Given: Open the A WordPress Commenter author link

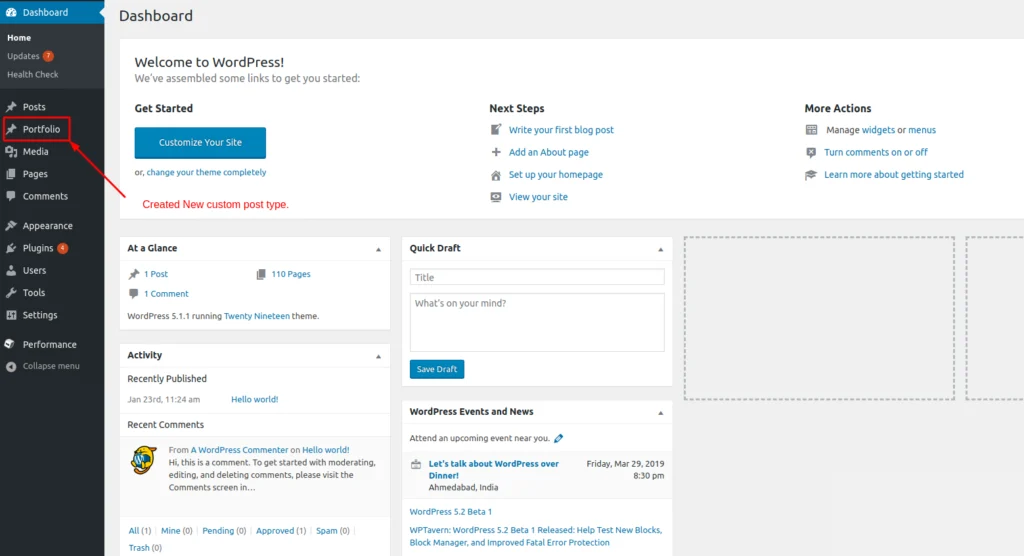Looking at the screenshot, I should 239,450.
